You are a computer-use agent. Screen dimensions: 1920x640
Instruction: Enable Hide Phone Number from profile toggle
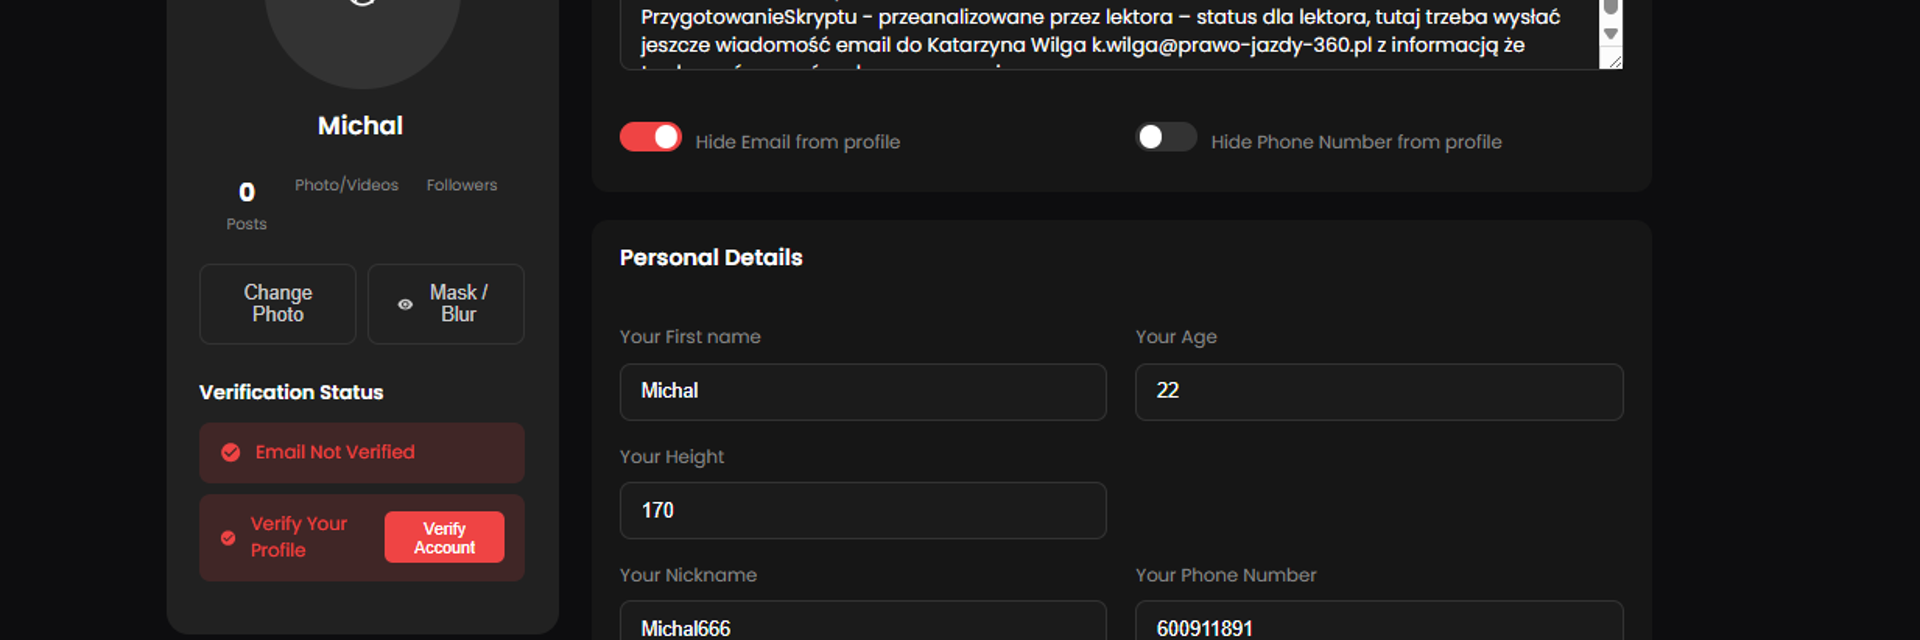(1166, 137)
